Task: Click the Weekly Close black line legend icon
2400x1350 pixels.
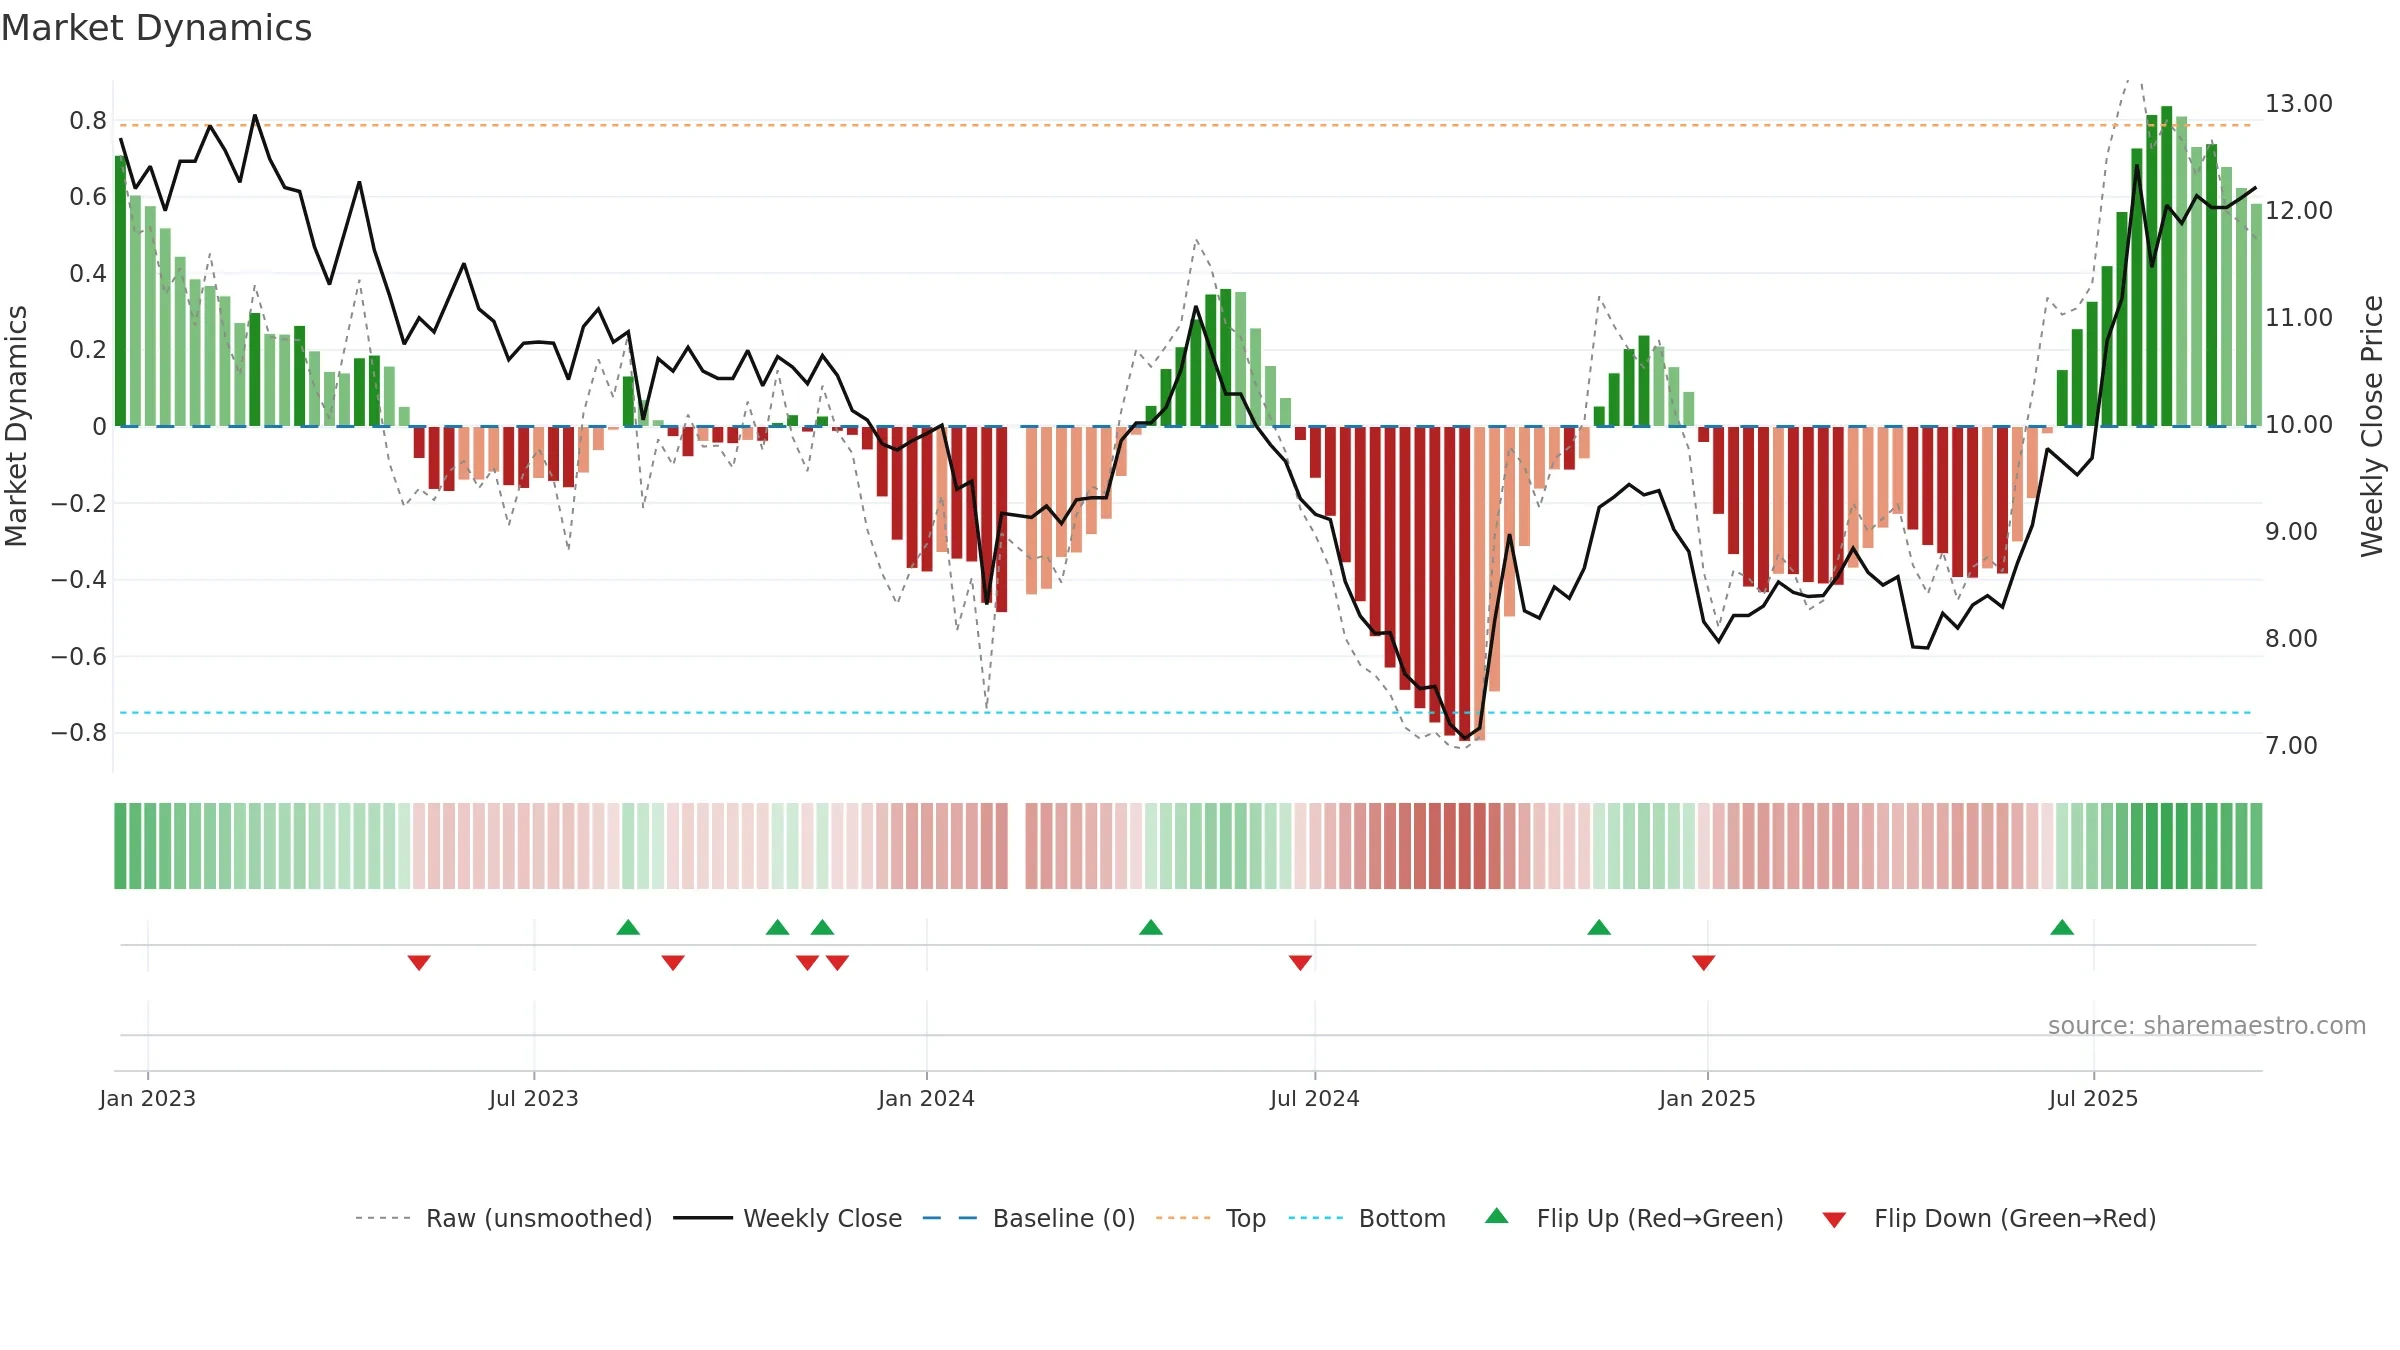Action: (702, 1218)
